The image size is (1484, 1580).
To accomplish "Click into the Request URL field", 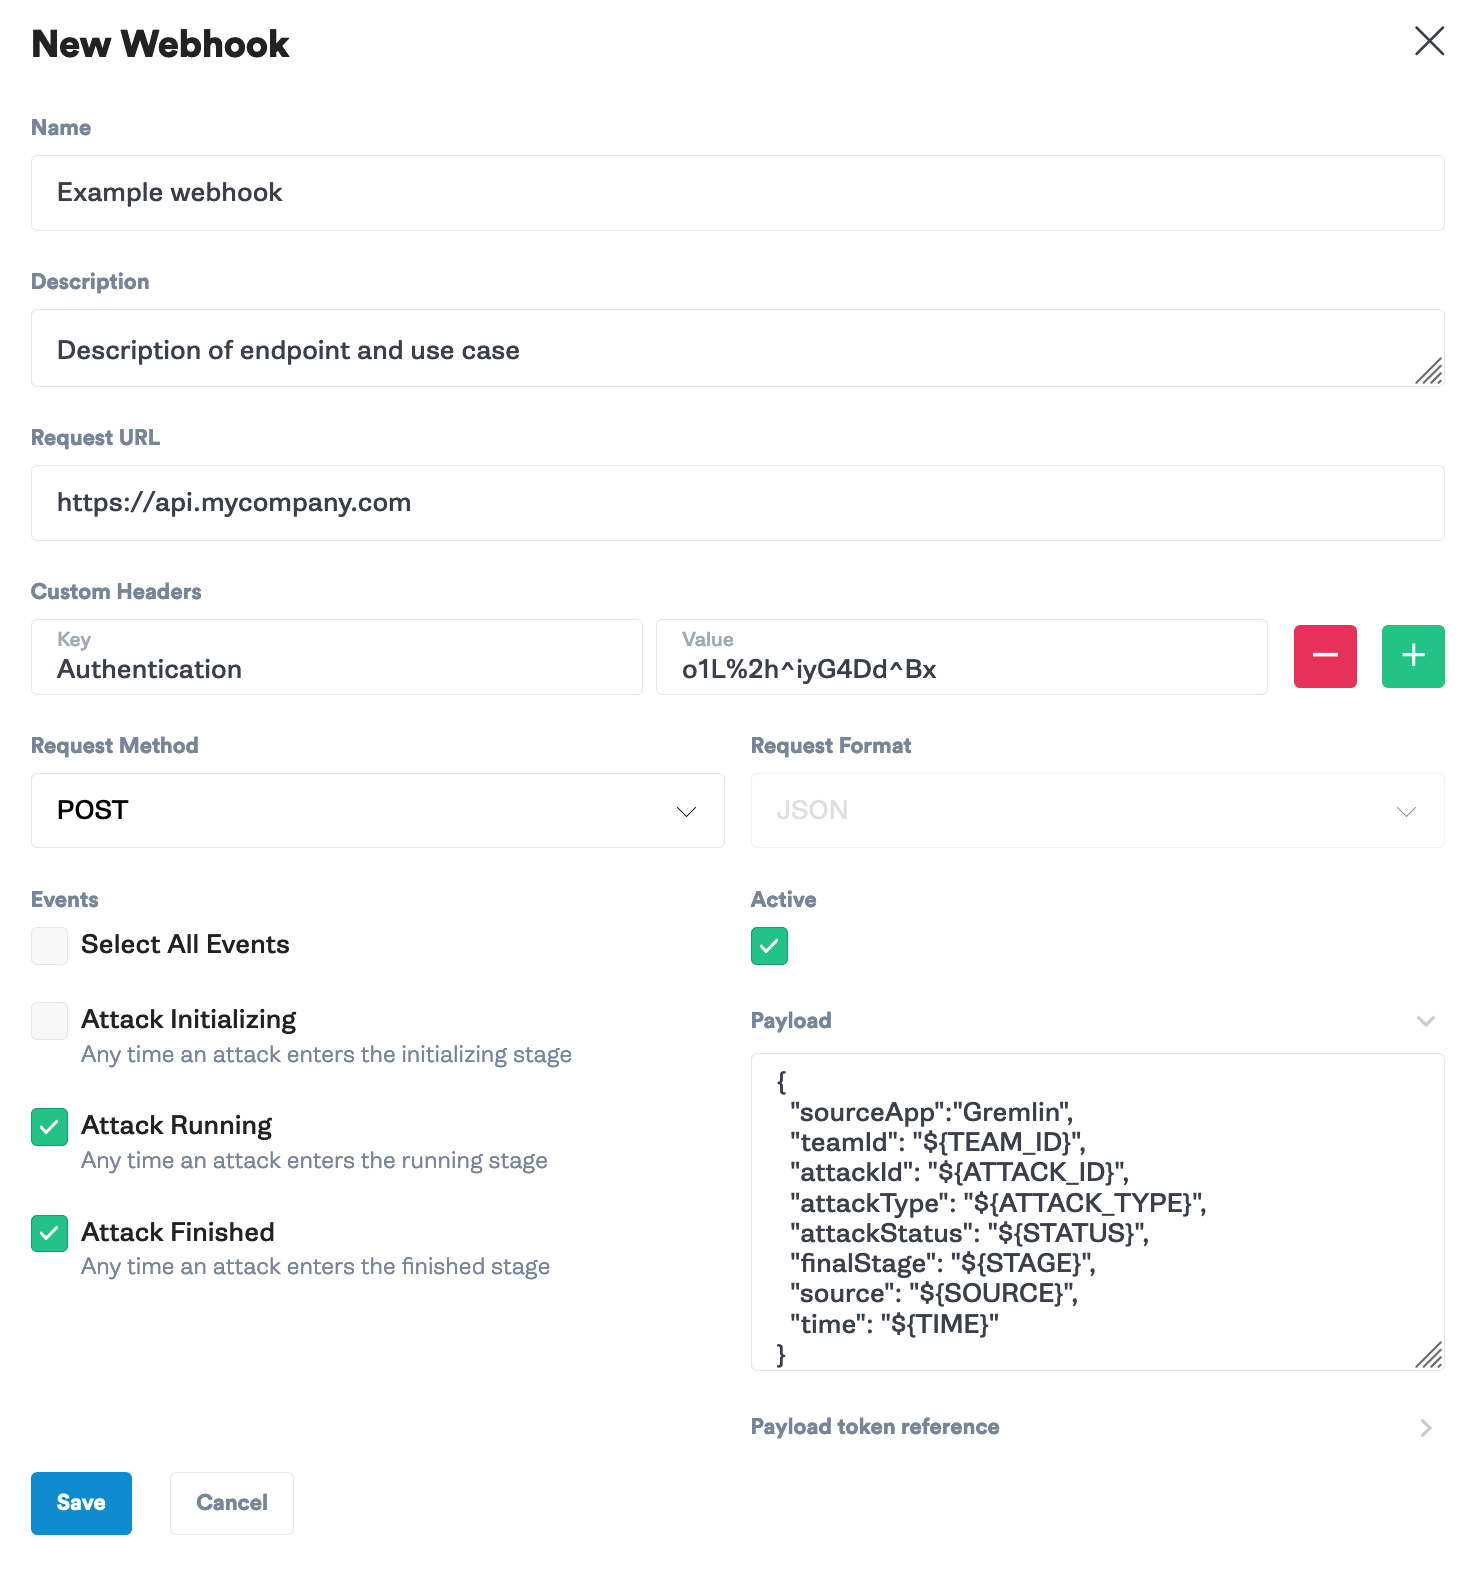I will click(738, 503).
